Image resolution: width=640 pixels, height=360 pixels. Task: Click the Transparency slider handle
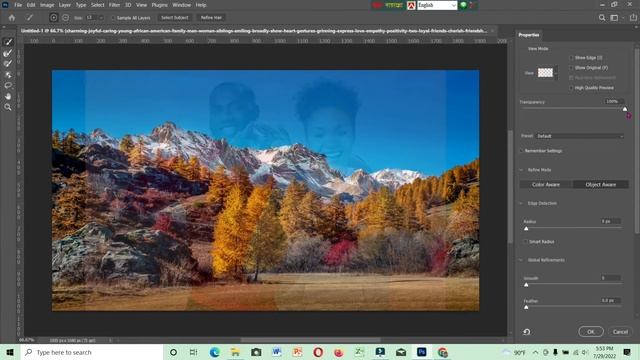click(624, 109)
